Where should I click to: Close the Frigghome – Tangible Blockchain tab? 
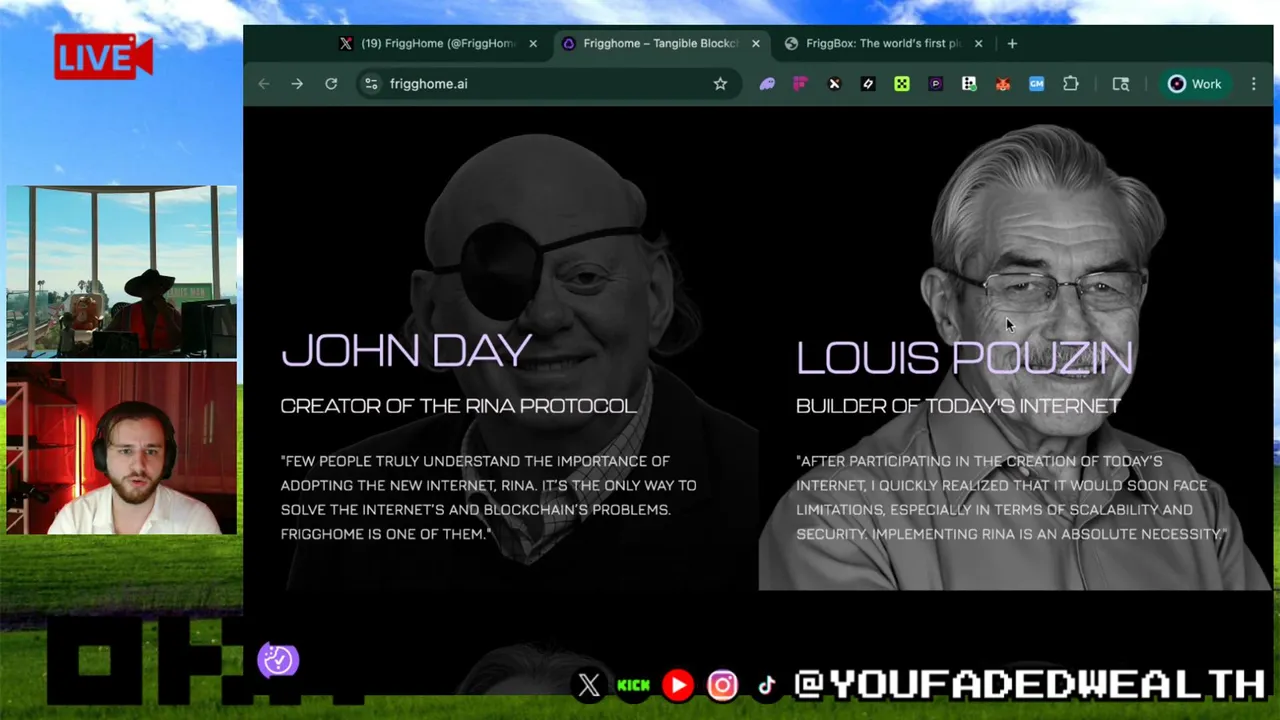click(x=756, y=43)
